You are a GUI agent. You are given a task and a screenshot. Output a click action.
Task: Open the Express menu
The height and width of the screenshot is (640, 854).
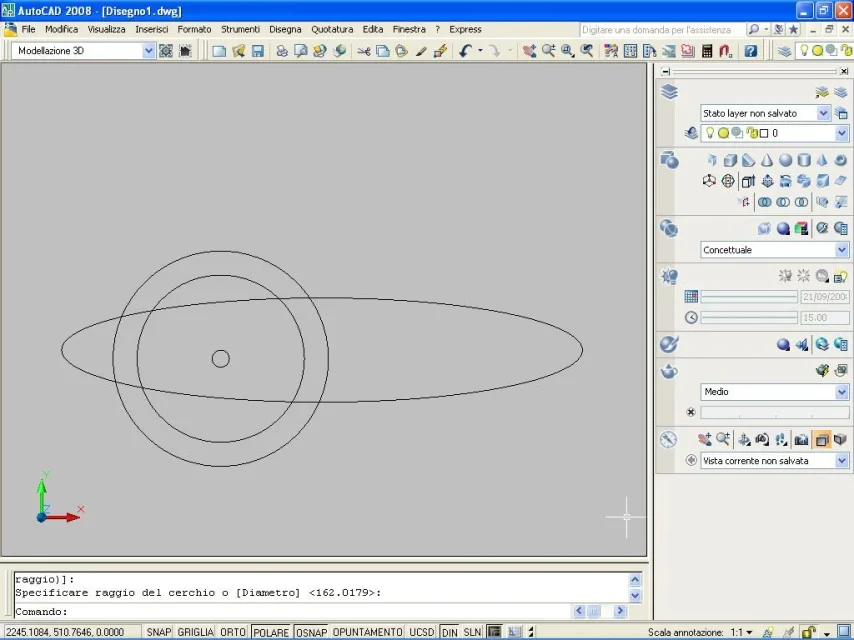465,29
